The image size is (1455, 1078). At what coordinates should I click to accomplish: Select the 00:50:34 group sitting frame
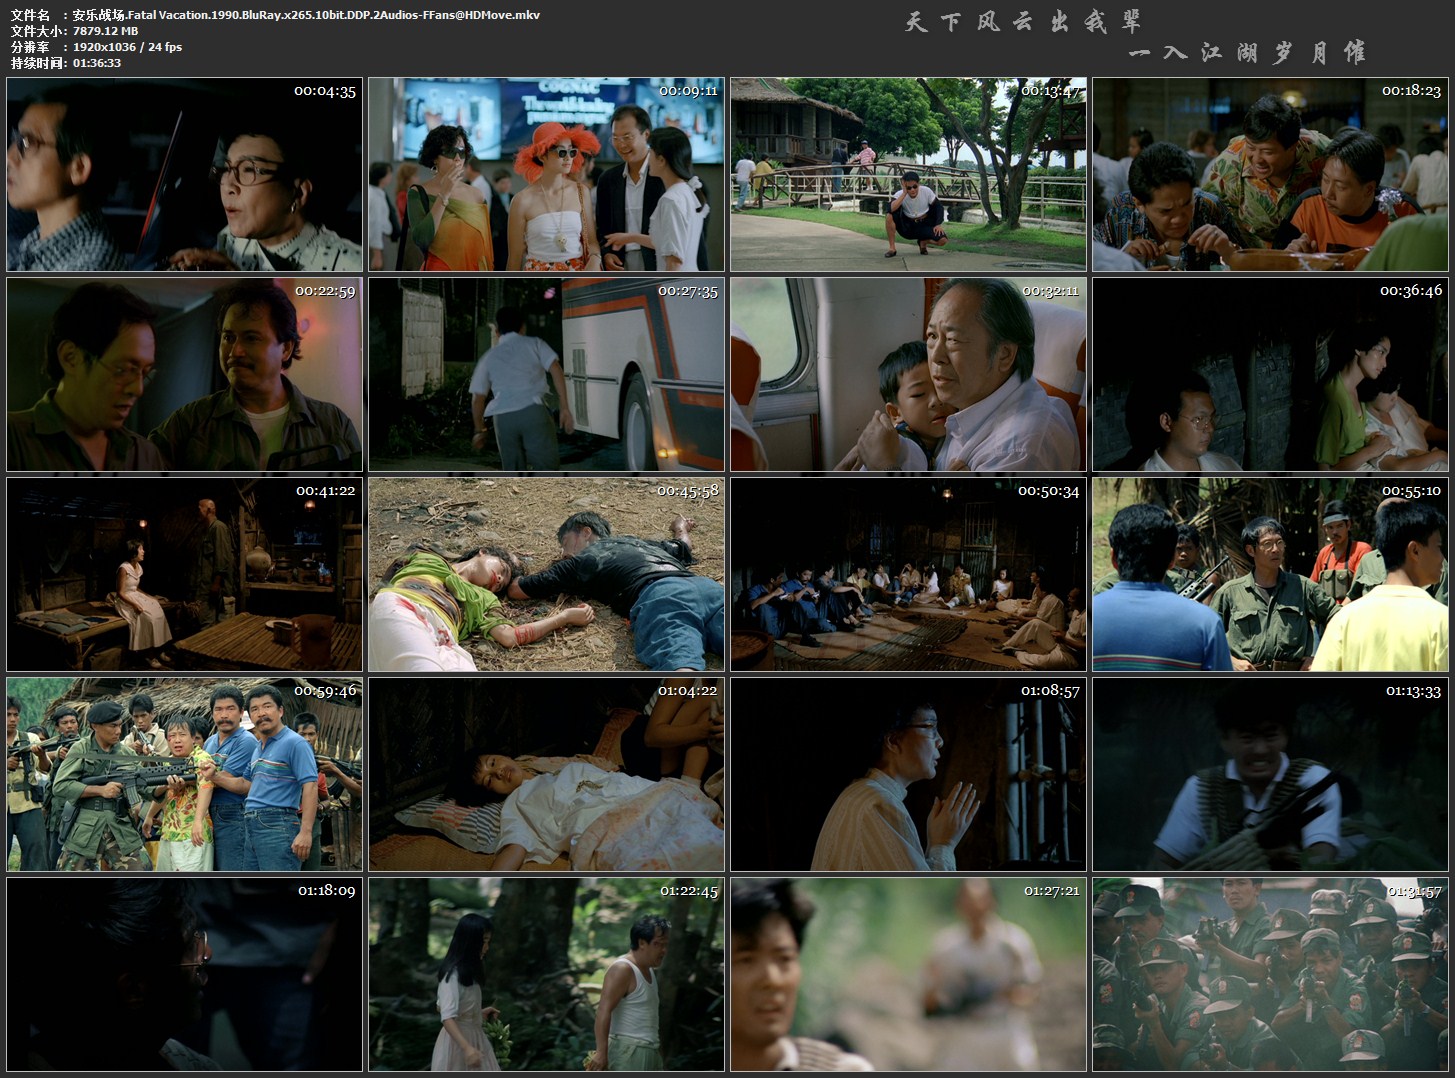coord(908,574)
